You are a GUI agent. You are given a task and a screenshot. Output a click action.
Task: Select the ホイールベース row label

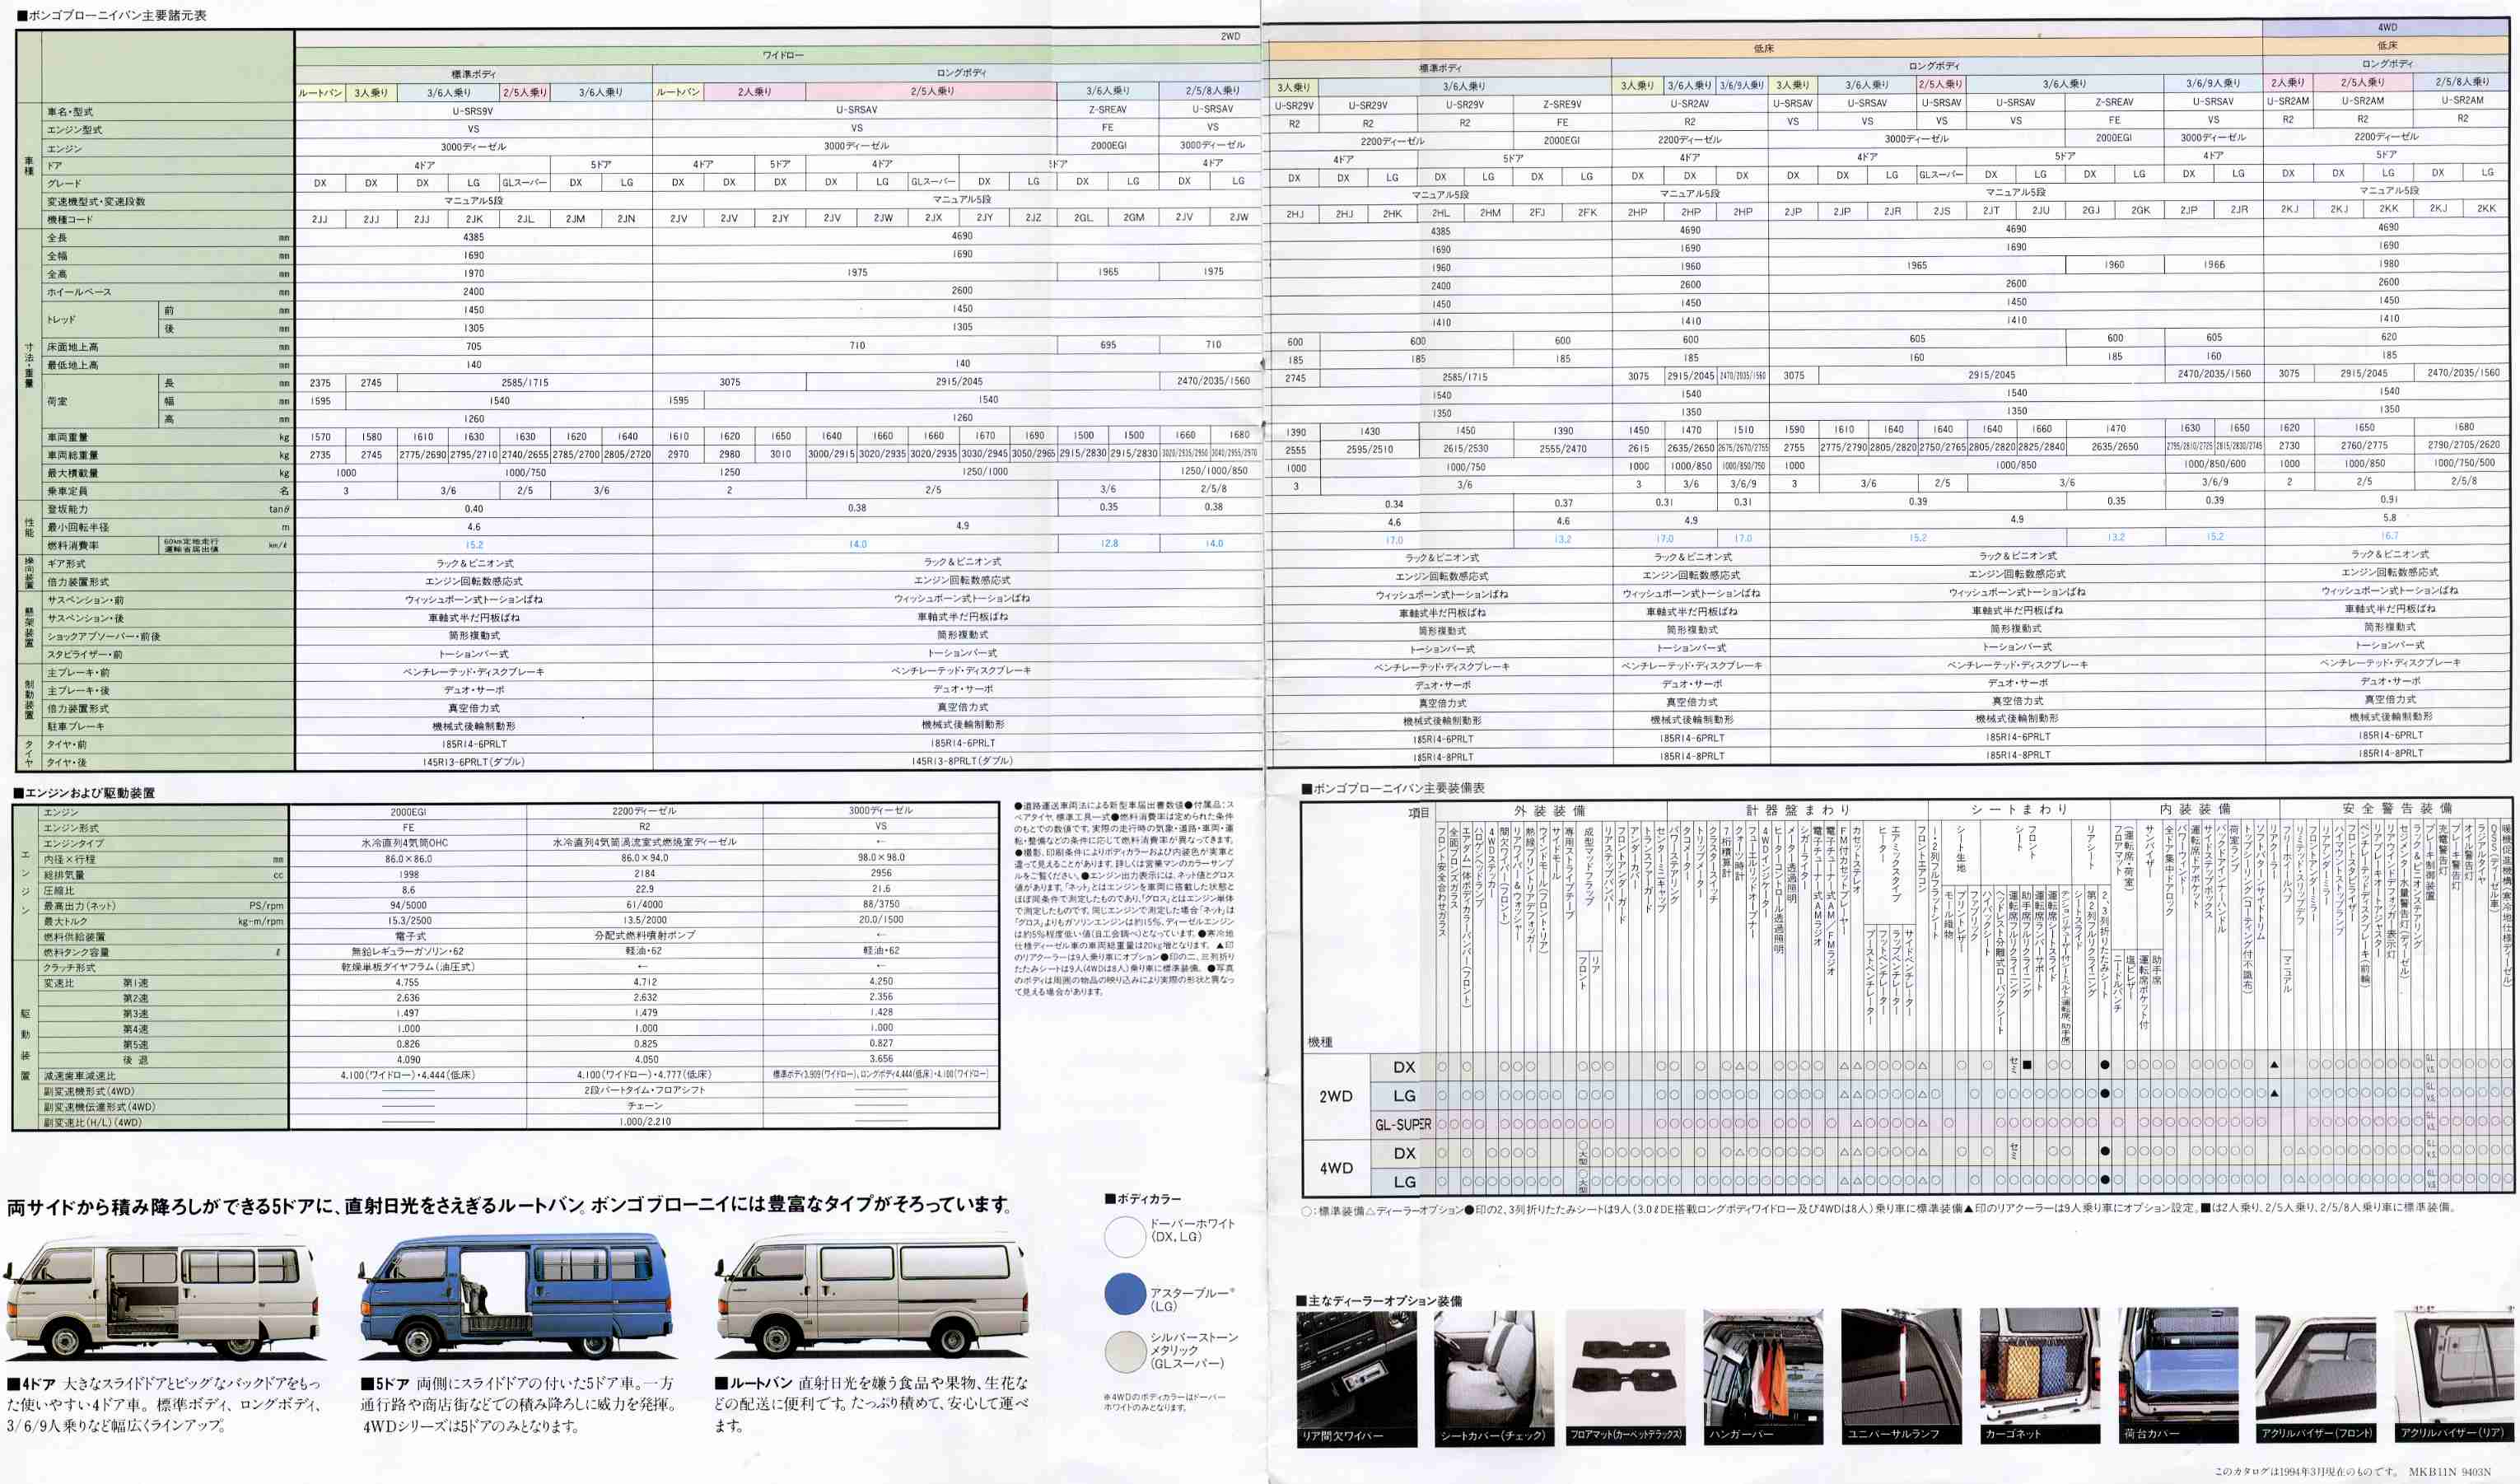coord(79,292)
